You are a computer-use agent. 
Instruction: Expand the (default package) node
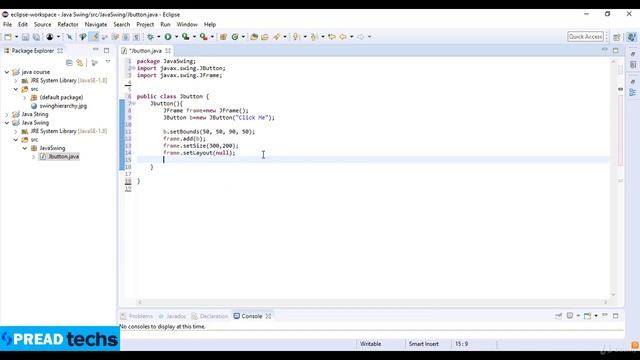click(24, 98)
